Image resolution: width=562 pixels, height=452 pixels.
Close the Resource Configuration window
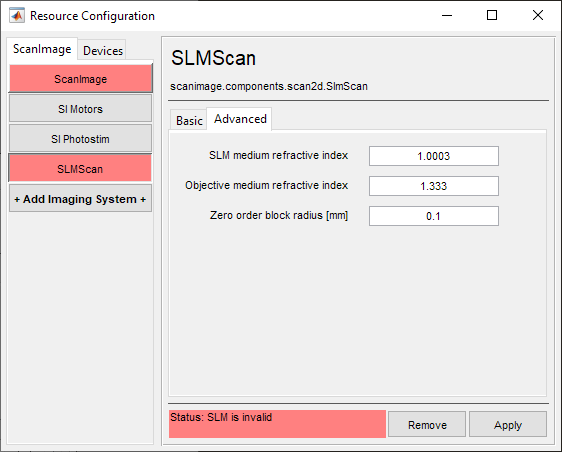coord(538,15)
